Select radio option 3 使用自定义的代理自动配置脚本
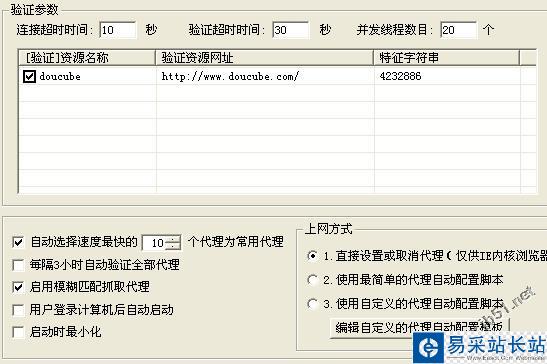 coord(312,304)
